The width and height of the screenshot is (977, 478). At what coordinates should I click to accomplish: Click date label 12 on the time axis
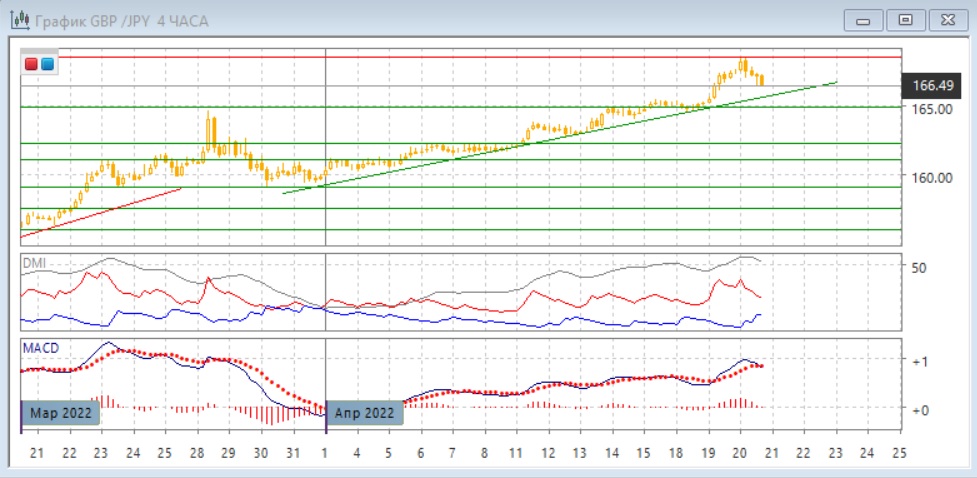coord(548,452)
